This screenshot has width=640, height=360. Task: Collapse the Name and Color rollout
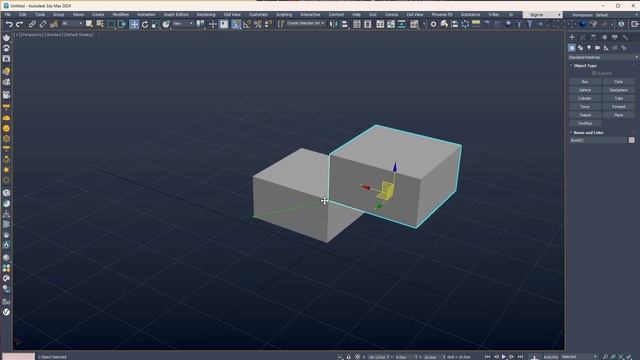[588, 133]
